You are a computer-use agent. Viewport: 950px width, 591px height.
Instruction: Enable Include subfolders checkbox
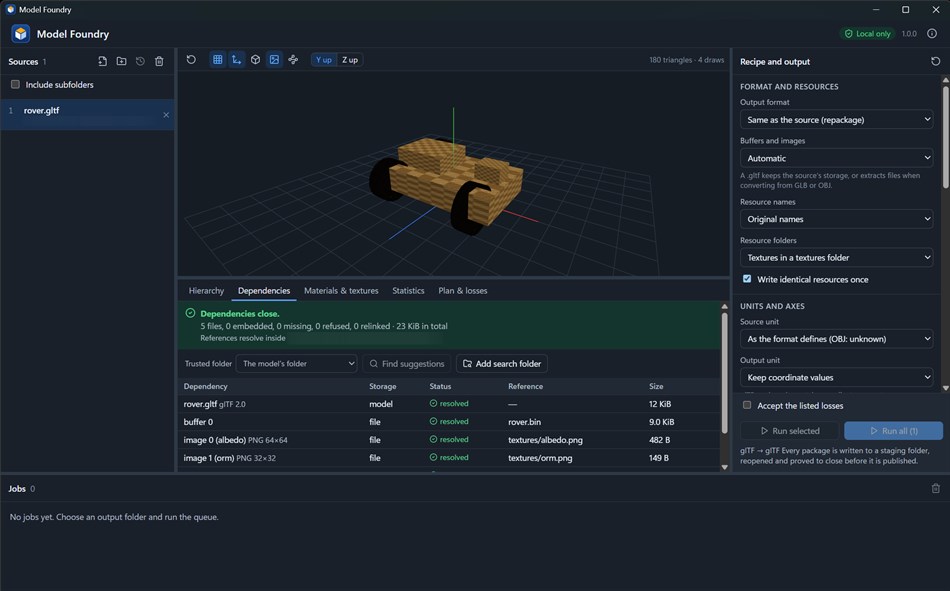[x=15, y=84]
